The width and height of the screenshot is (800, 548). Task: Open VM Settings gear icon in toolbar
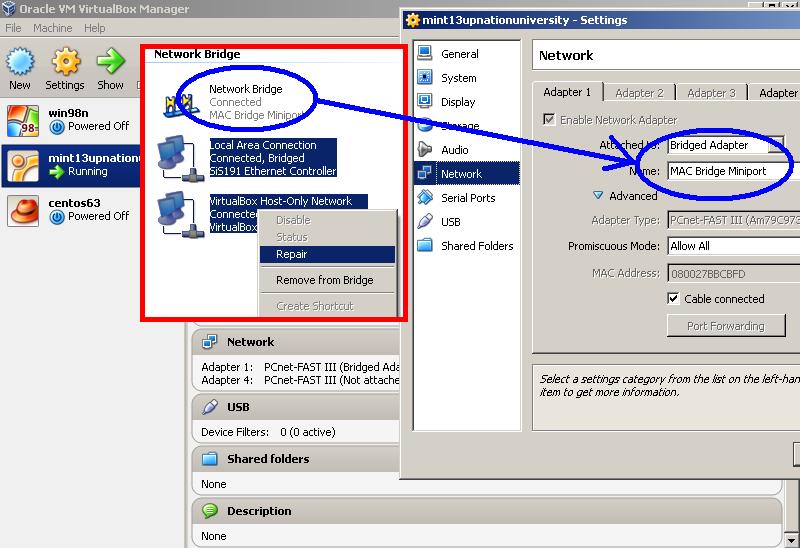(x=65, y=62)
